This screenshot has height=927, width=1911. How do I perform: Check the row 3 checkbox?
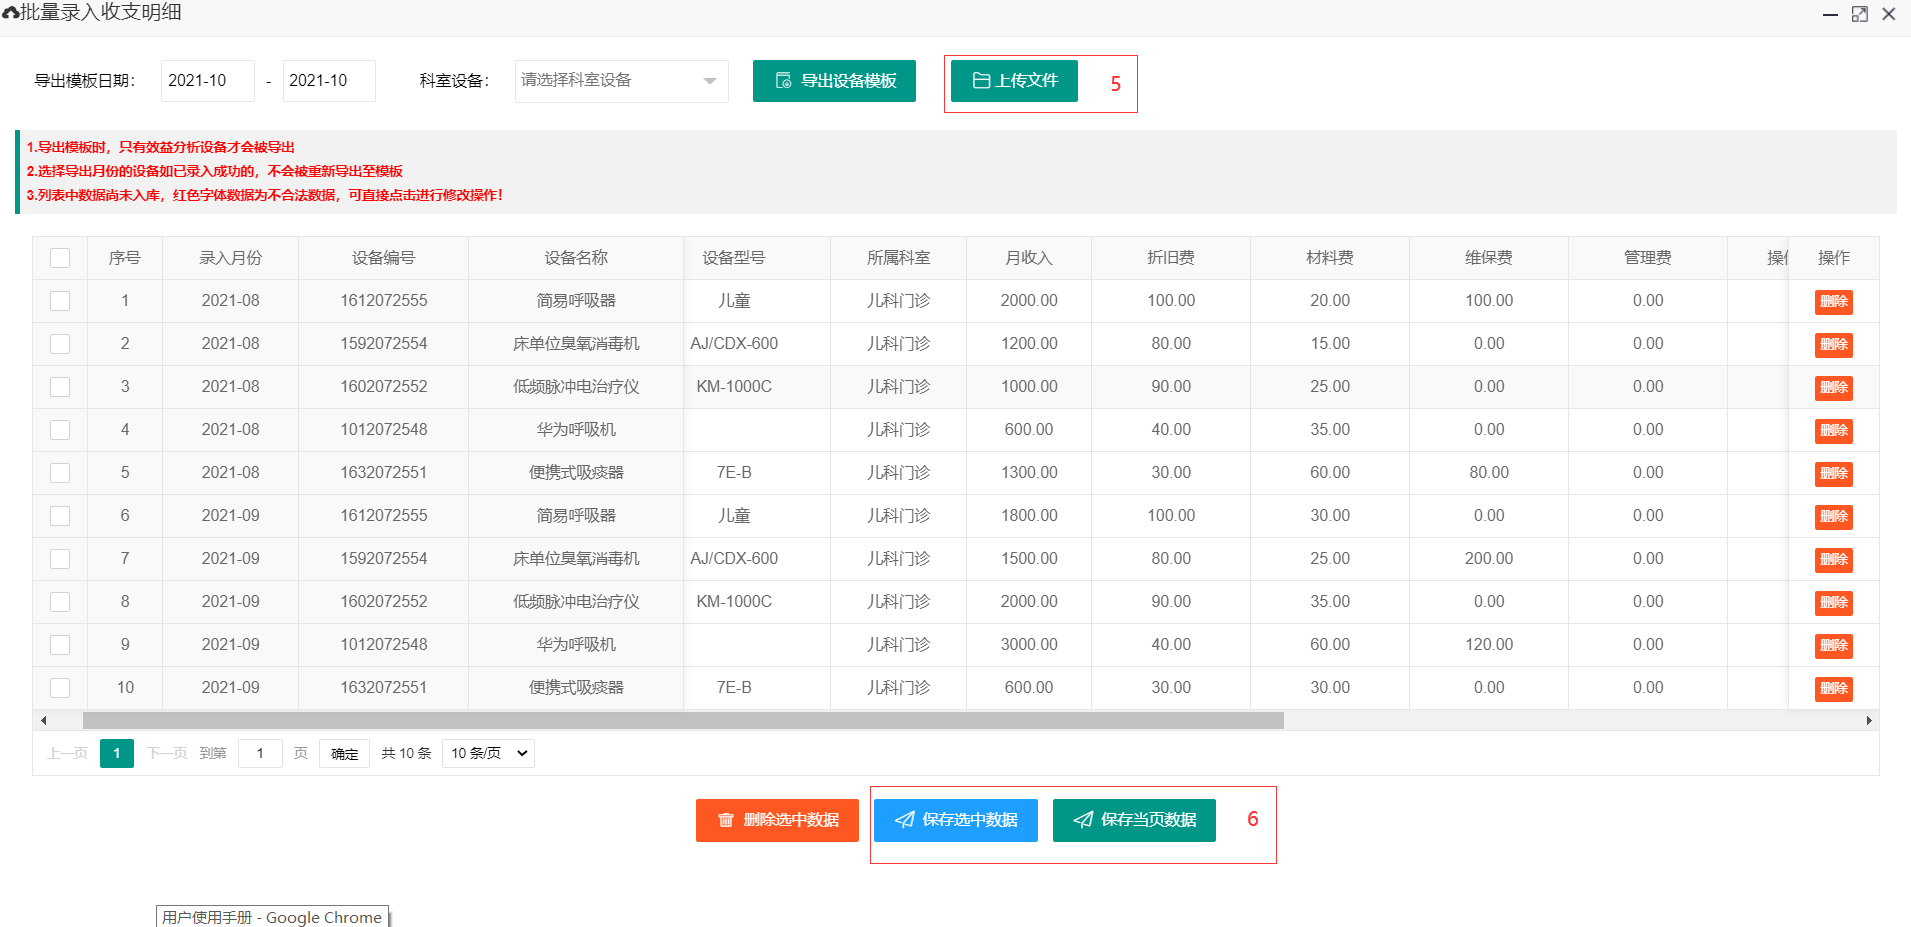tap(60, 387)
